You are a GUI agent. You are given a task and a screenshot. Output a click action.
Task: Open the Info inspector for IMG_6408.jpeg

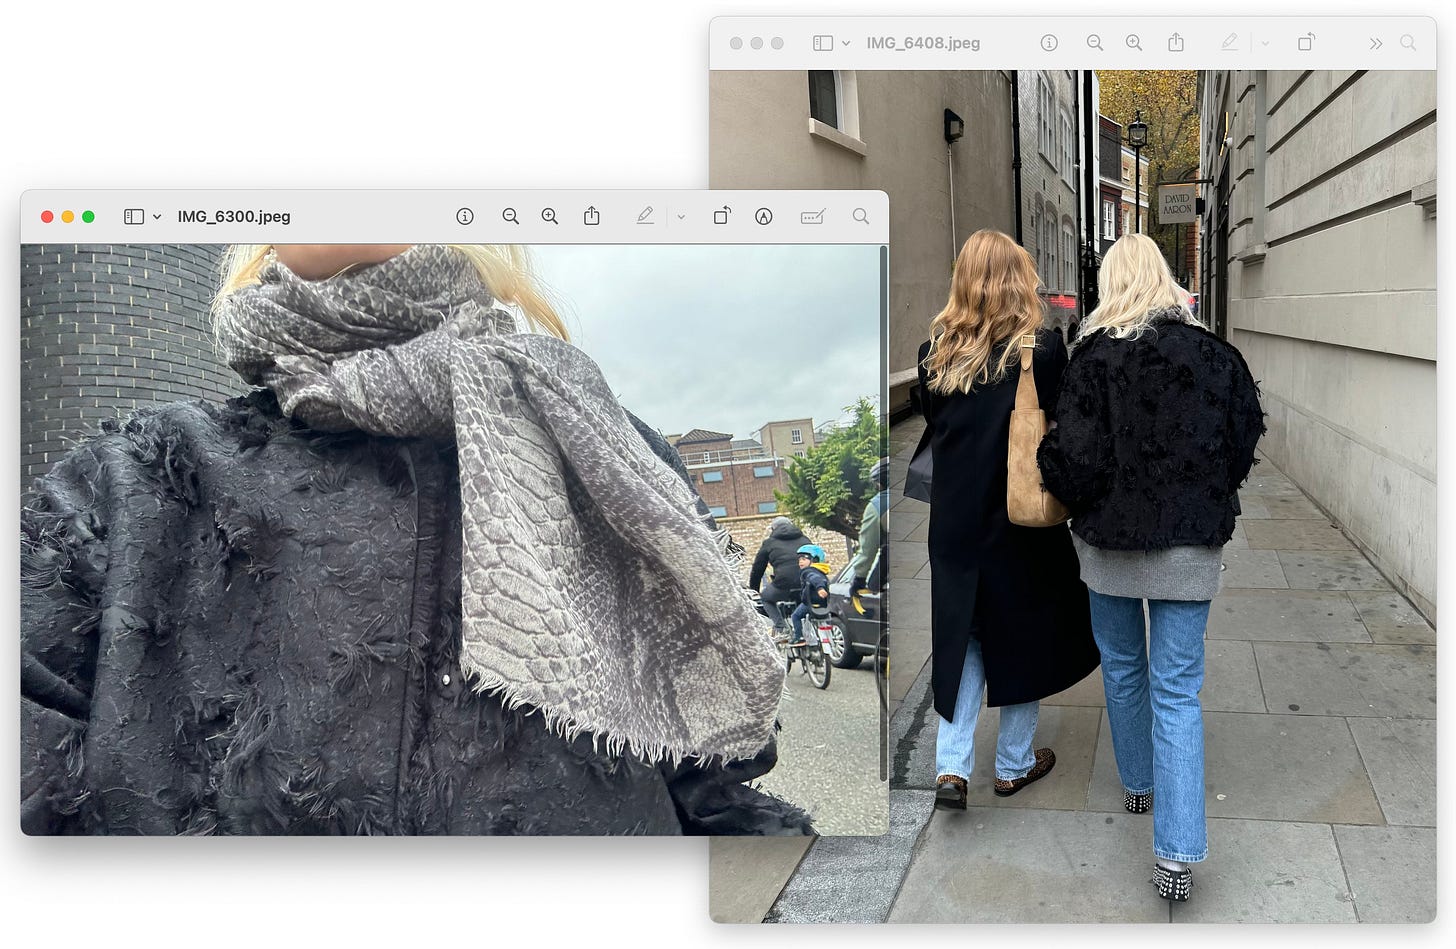[x=1048, y=43]
